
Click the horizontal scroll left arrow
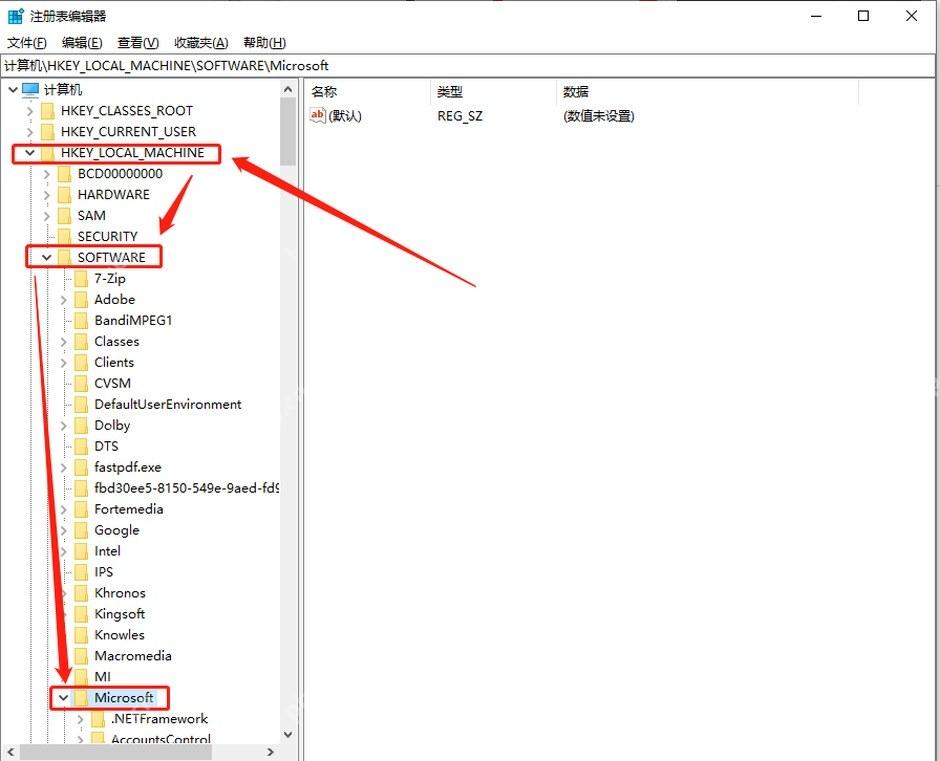pyautogui.click(x=10, y=751)
